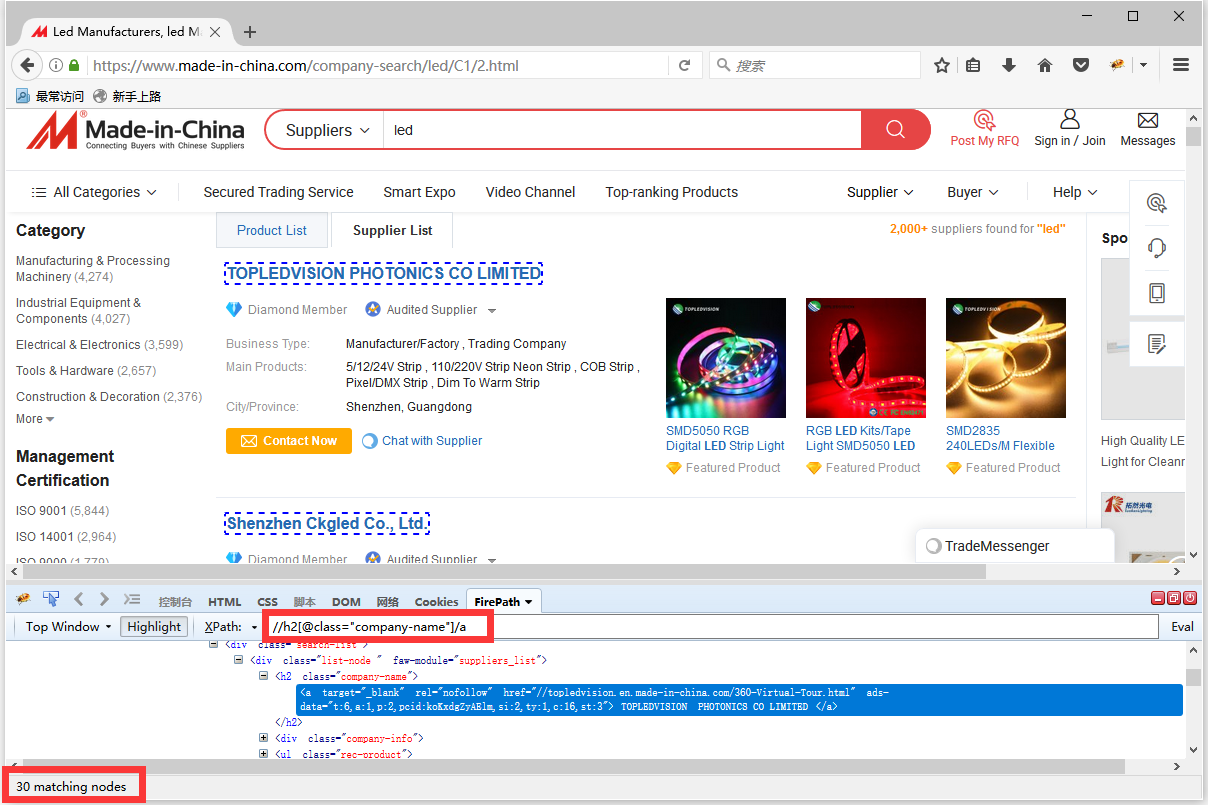Screen dimensions: 1208x805
Task: Expand TOPLEDVISION Audited Supplier dropdown arrow
Action: coord(492,311)
